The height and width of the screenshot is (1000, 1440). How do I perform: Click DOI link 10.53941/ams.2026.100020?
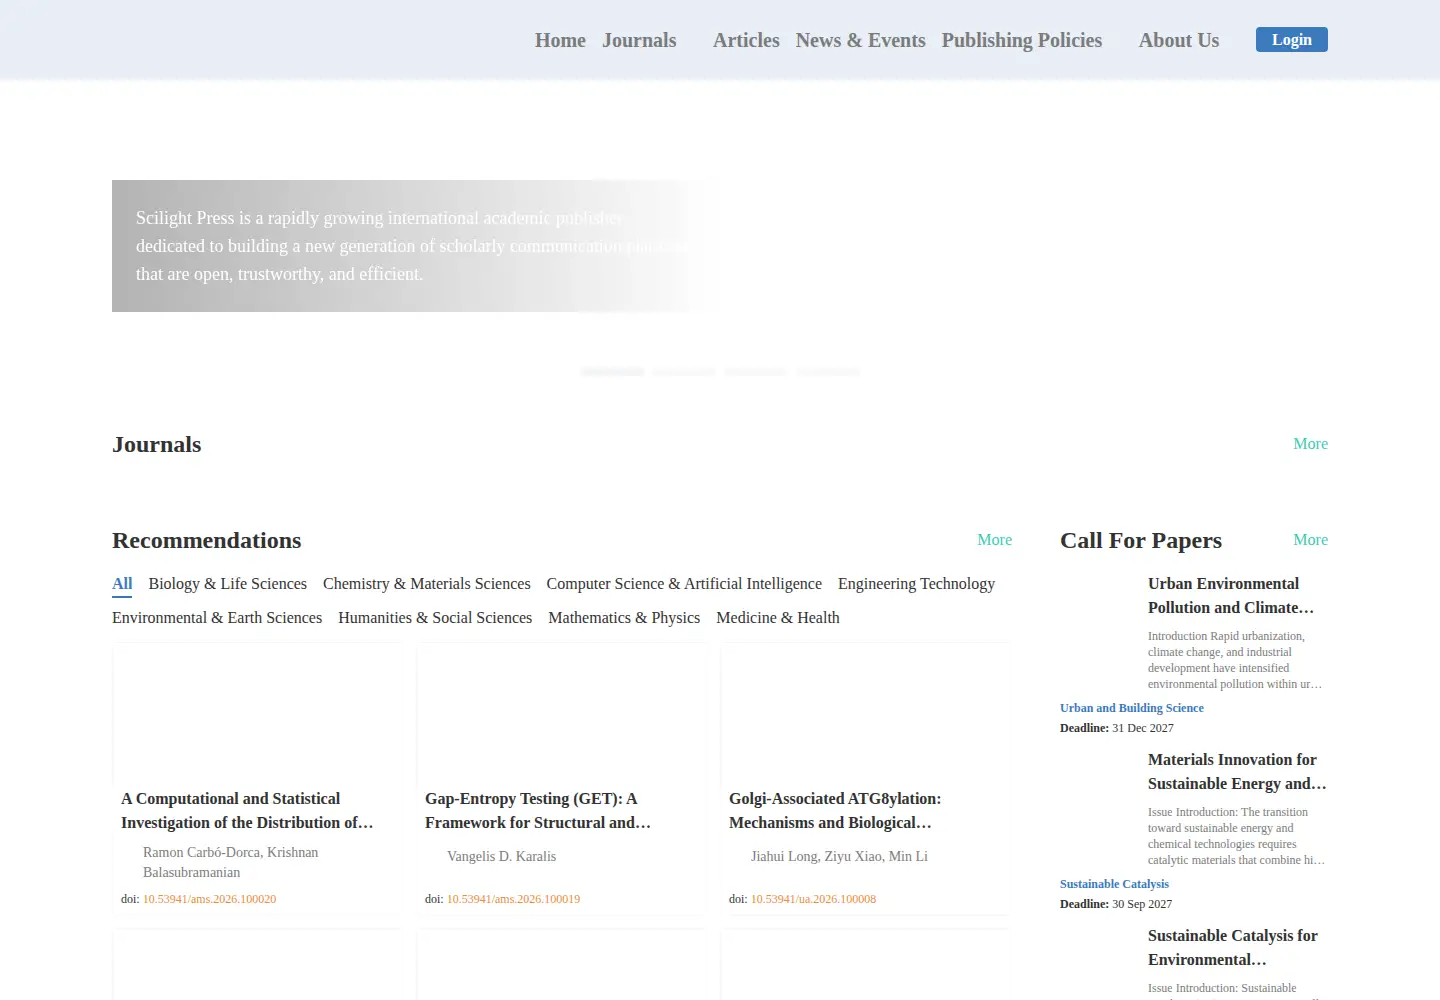click(209, 899)
